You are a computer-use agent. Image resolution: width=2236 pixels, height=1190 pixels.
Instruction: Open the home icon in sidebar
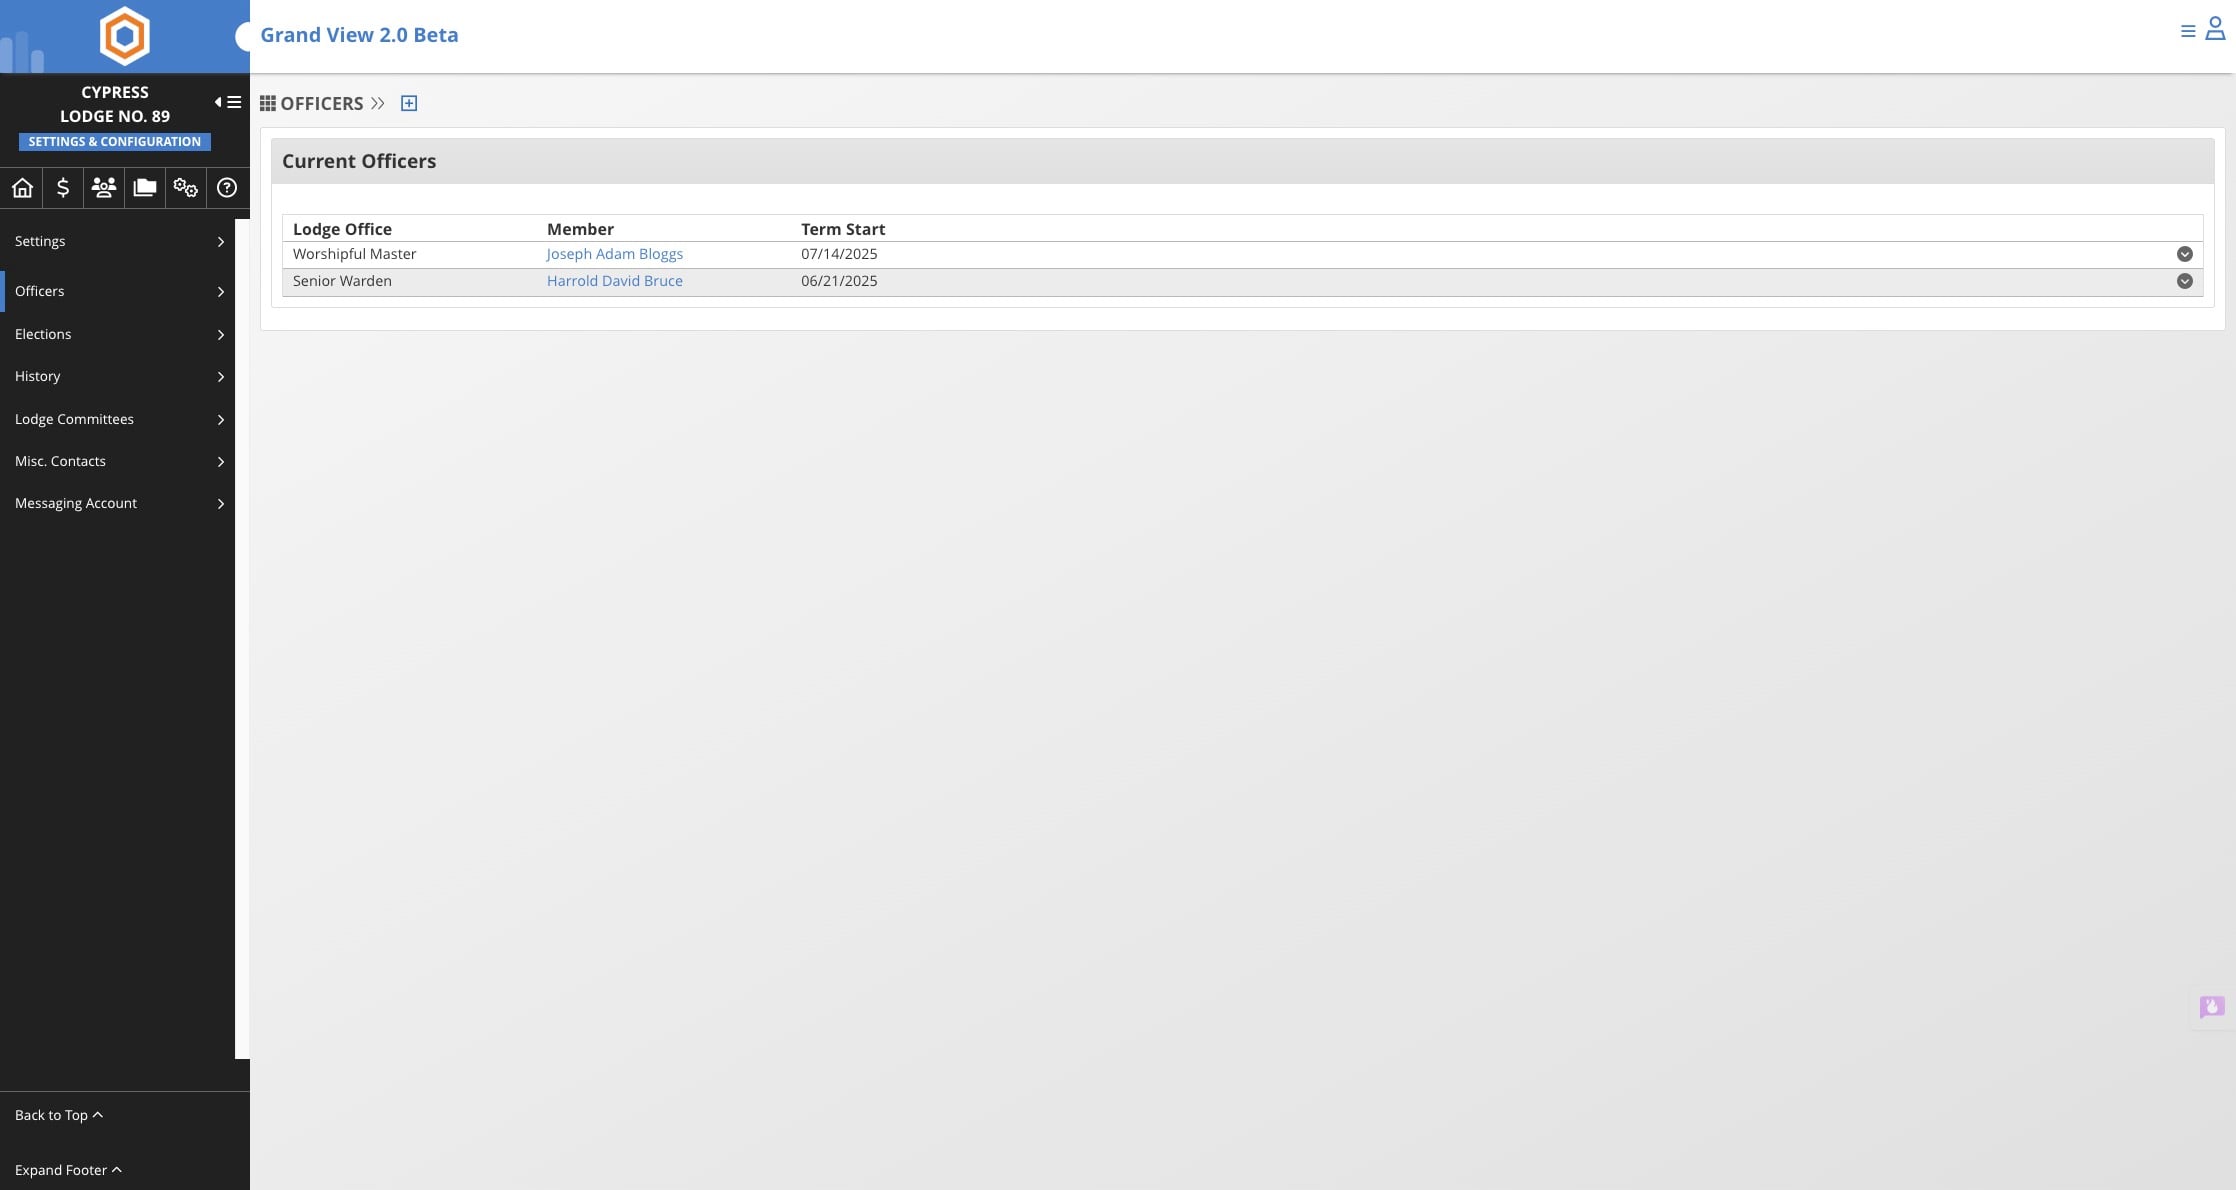click(x=22, y=187)
